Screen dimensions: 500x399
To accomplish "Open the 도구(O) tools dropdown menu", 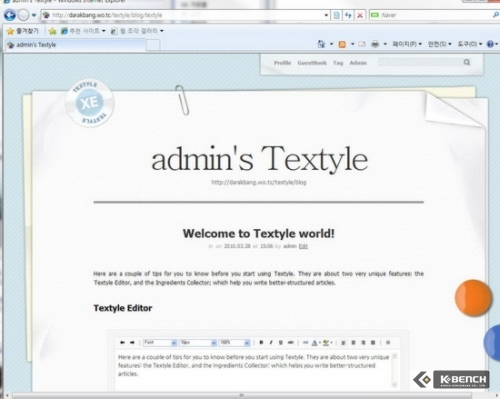I will 470,44.
